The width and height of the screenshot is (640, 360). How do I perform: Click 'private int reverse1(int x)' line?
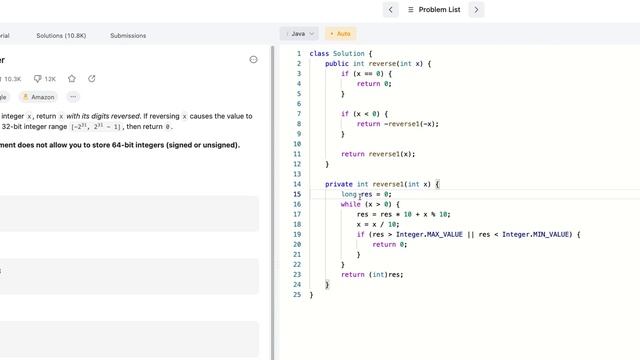382,184
